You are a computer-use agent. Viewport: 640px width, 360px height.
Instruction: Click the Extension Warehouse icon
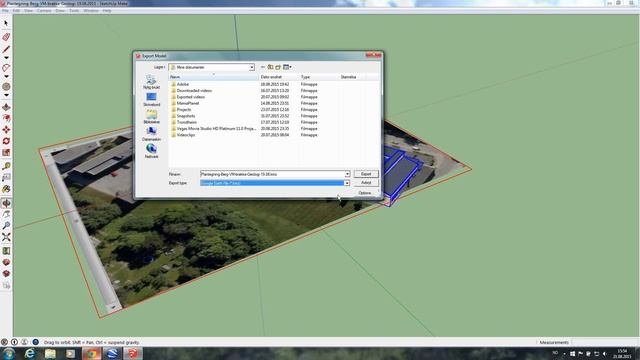coord(6,273)
